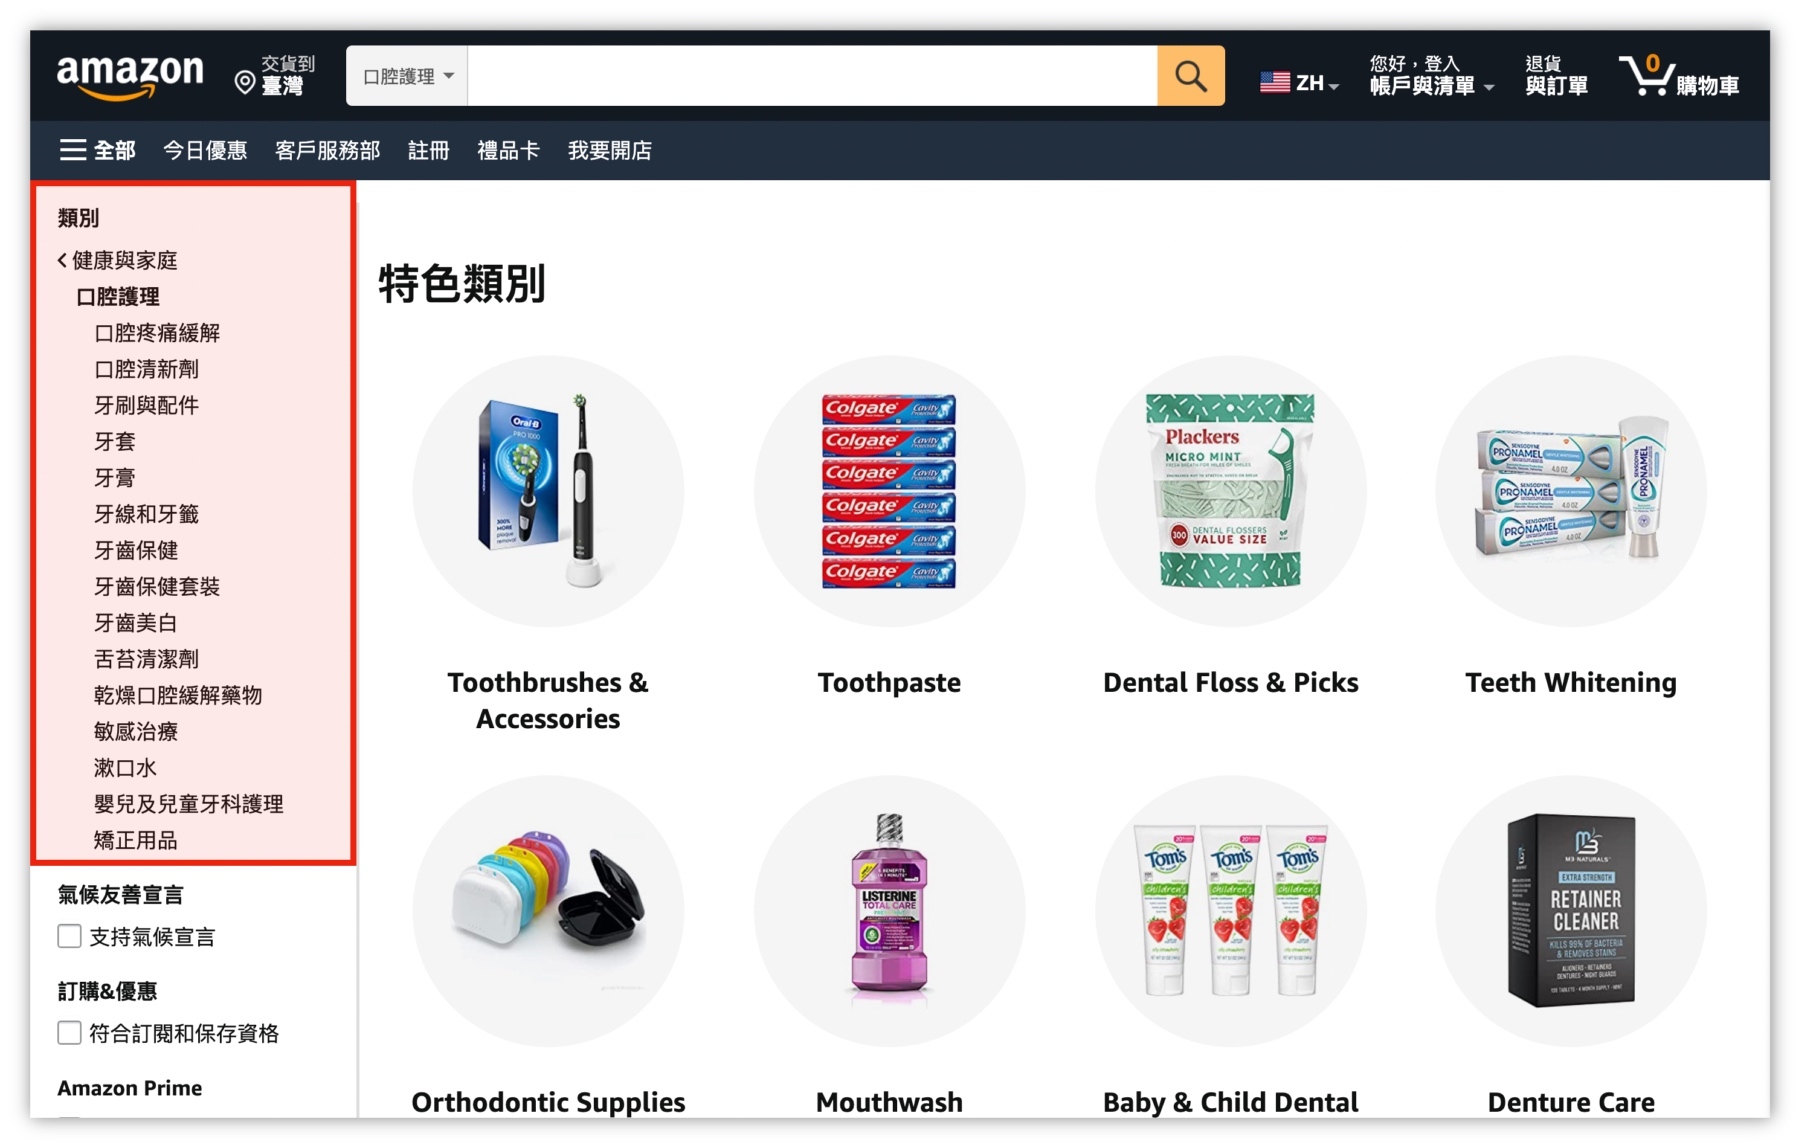1800x1148 pixels.
Task: Select 漱口水 in the category sidebar
Action: 125,768
